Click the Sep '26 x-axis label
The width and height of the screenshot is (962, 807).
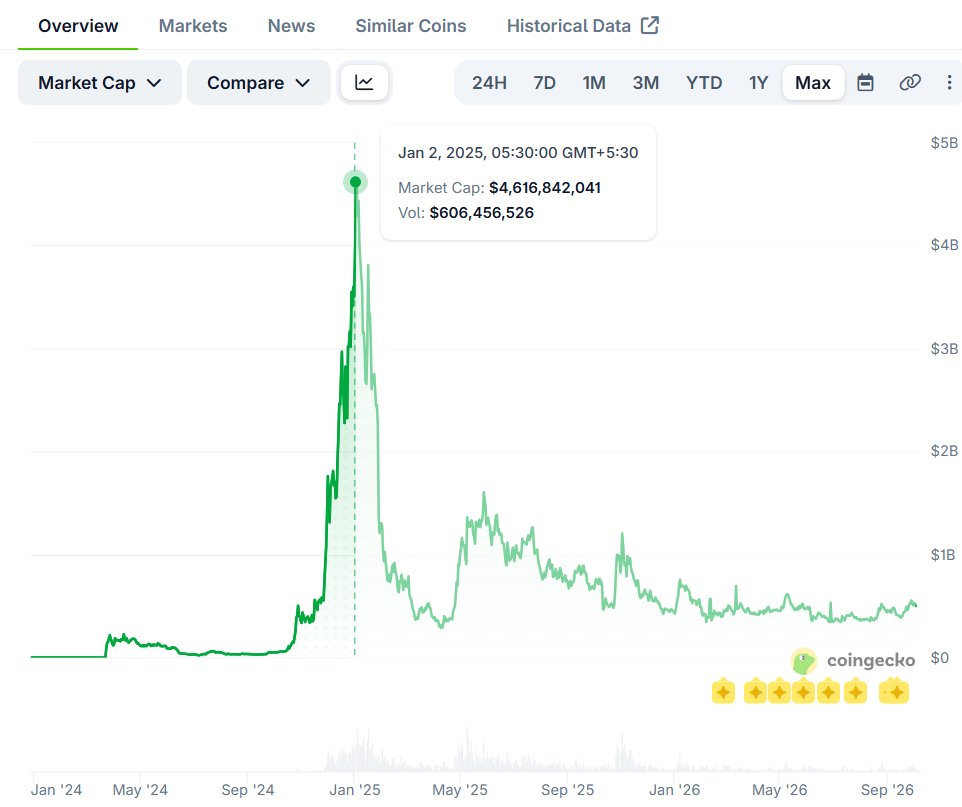pos(887,790)
